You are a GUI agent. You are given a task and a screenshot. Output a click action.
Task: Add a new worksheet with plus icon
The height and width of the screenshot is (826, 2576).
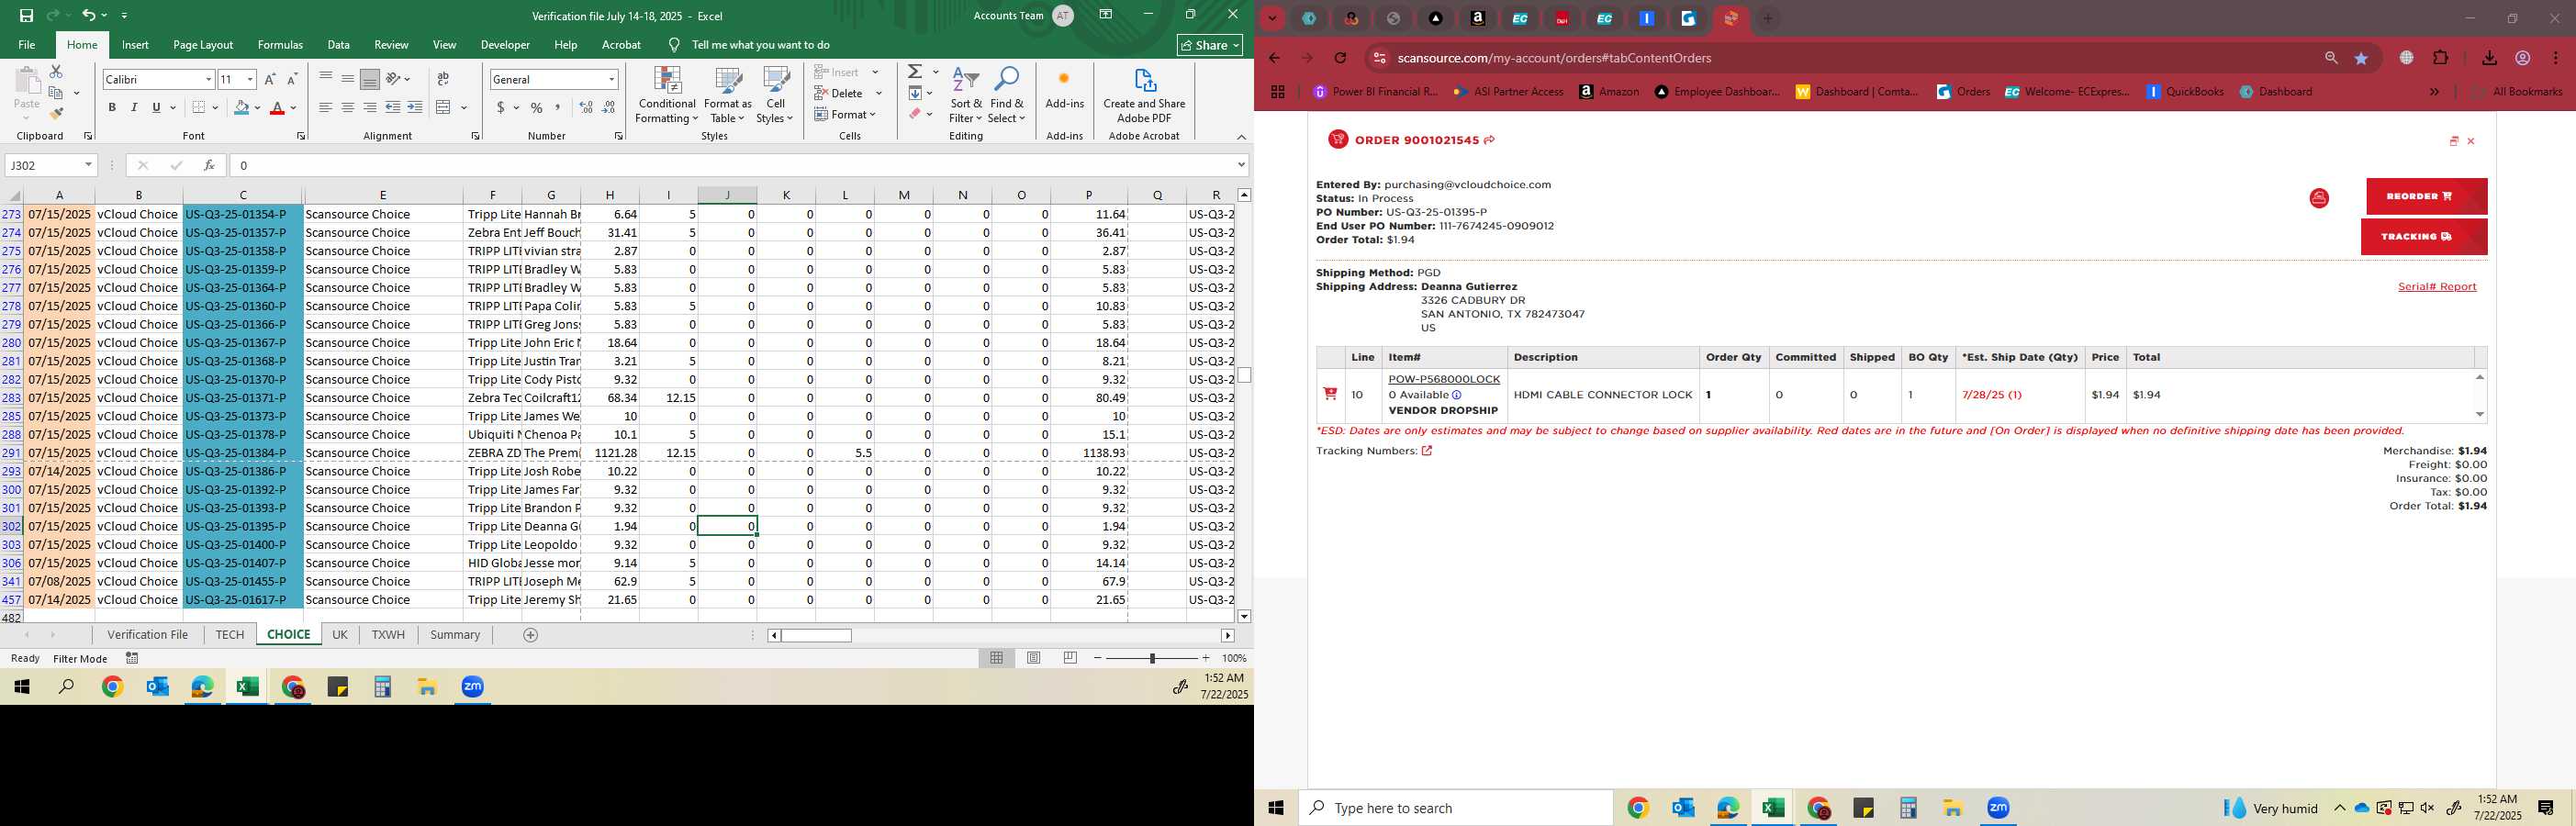coord(531,635)
